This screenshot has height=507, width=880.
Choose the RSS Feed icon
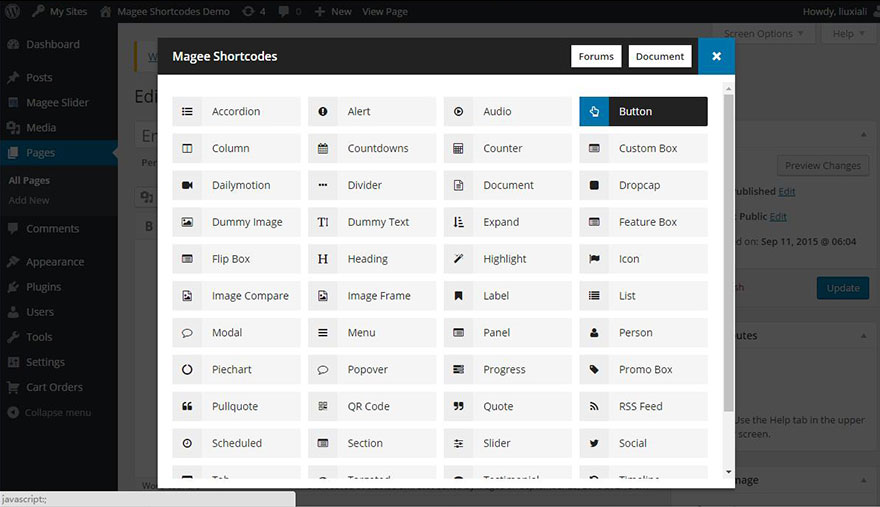(594, 407)
